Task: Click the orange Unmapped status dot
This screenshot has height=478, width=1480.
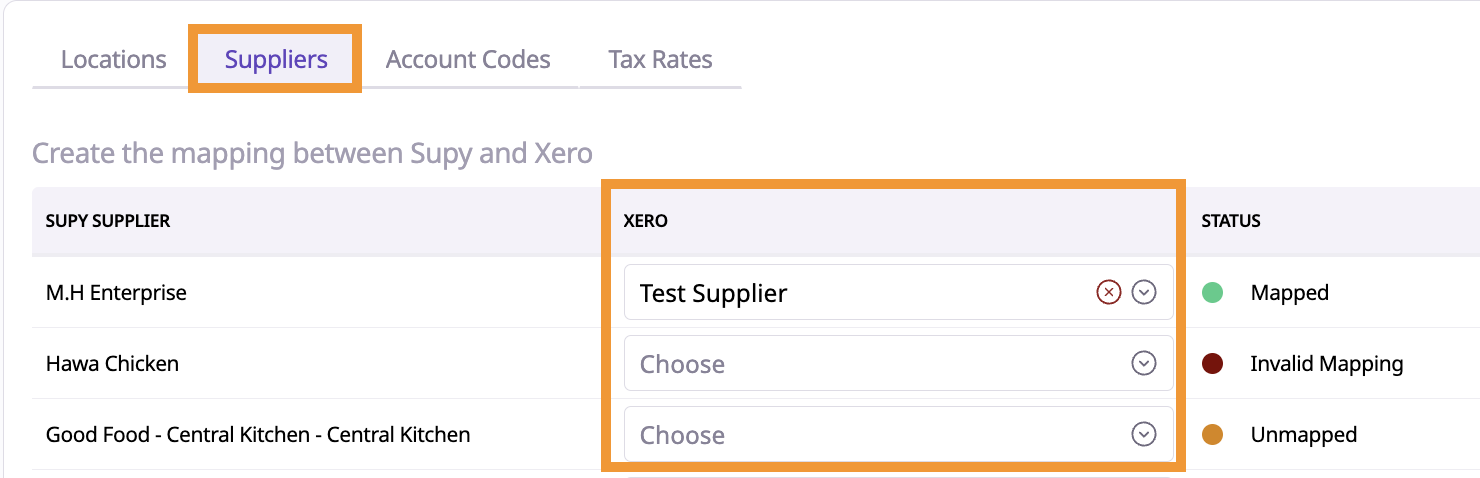Action: click(1213, 435)
